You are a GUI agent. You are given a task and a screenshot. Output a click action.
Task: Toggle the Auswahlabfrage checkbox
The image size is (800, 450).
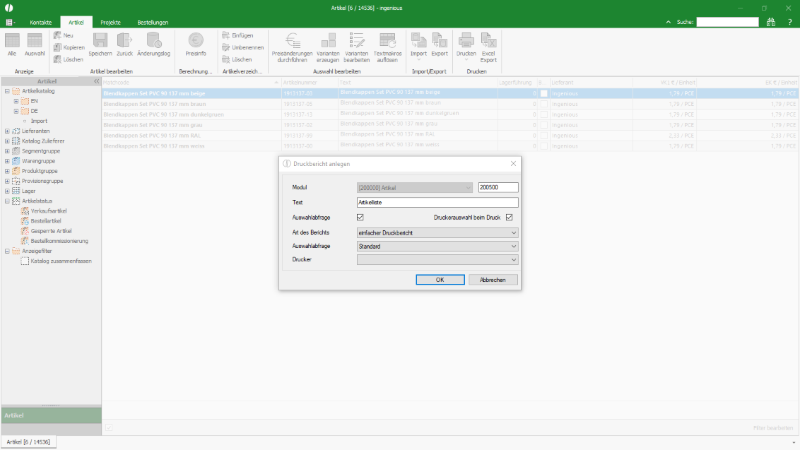(360, 217)
